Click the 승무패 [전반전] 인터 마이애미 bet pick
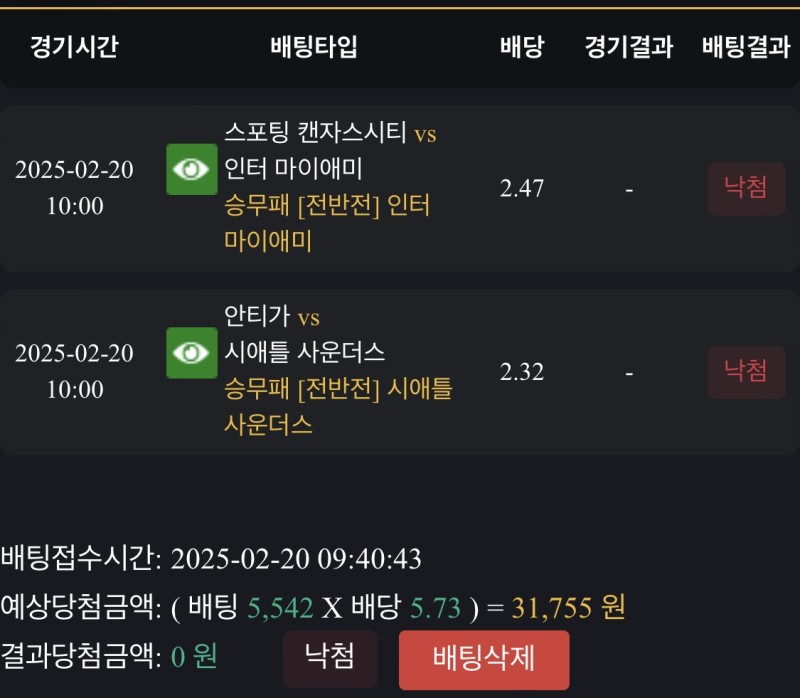Viewport: 800px width, 698px height. point(327,223)
